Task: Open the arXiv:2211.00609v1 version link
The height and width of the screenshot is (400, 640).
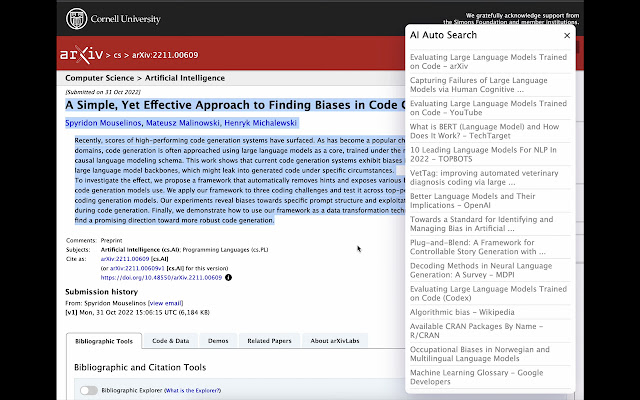Action: click(x=137, y=268)
